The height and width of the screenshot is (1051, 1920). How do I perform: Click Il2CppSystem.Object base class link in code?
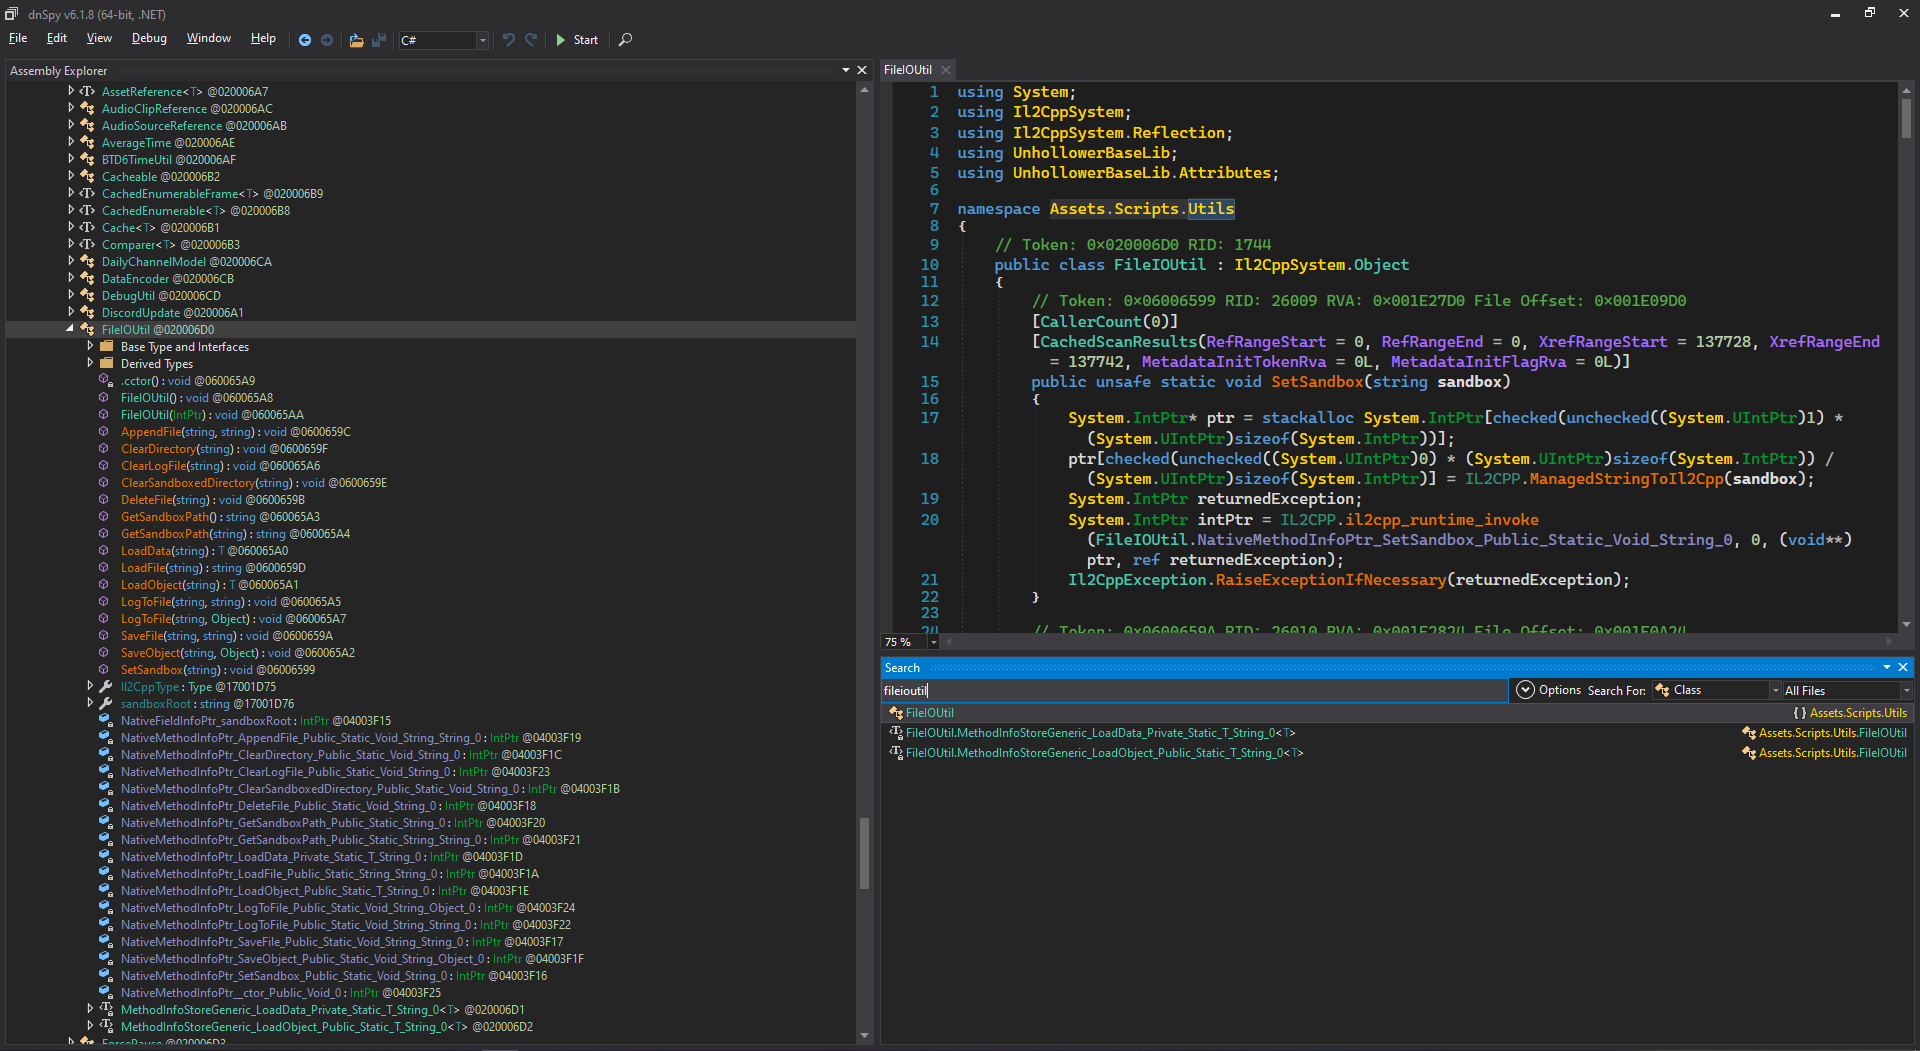point(1321,265)
